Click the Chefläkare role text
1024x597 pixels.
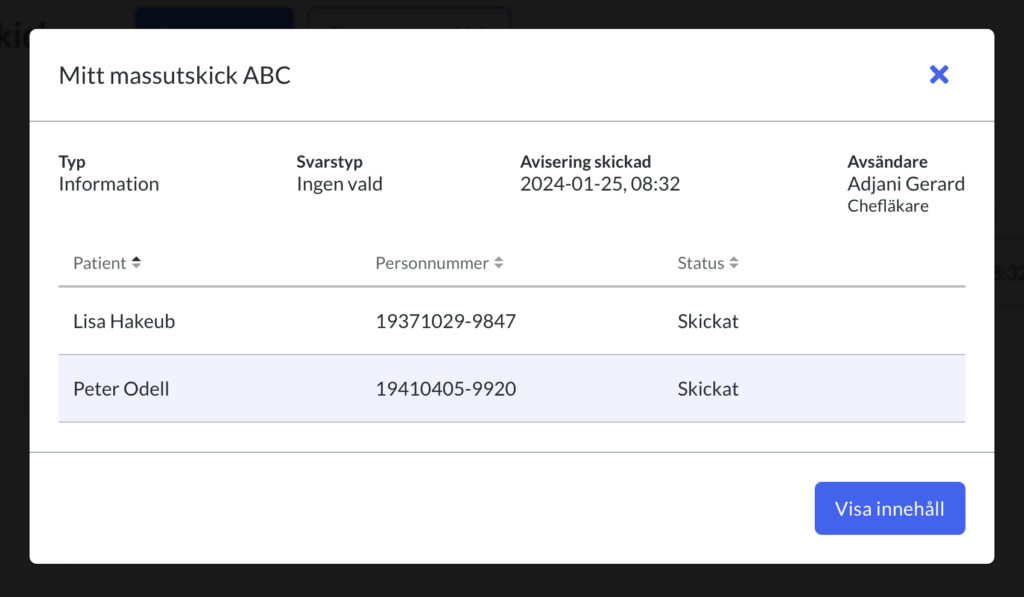pos(888,206)
